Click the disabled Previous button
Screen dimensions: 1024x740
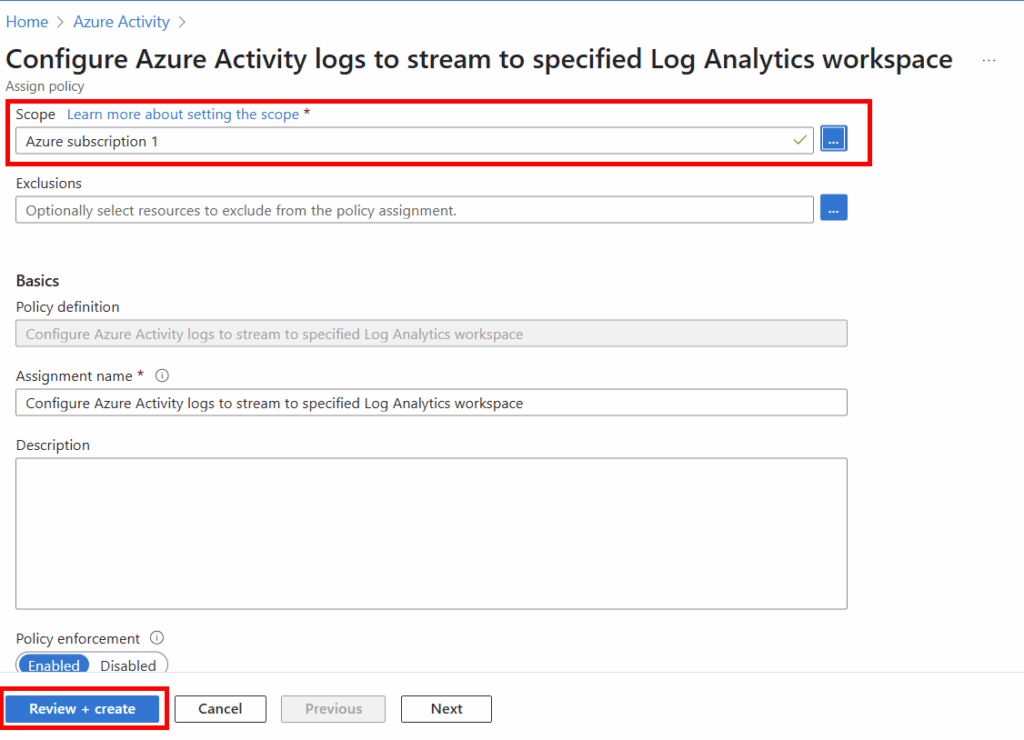click(333, 709)
